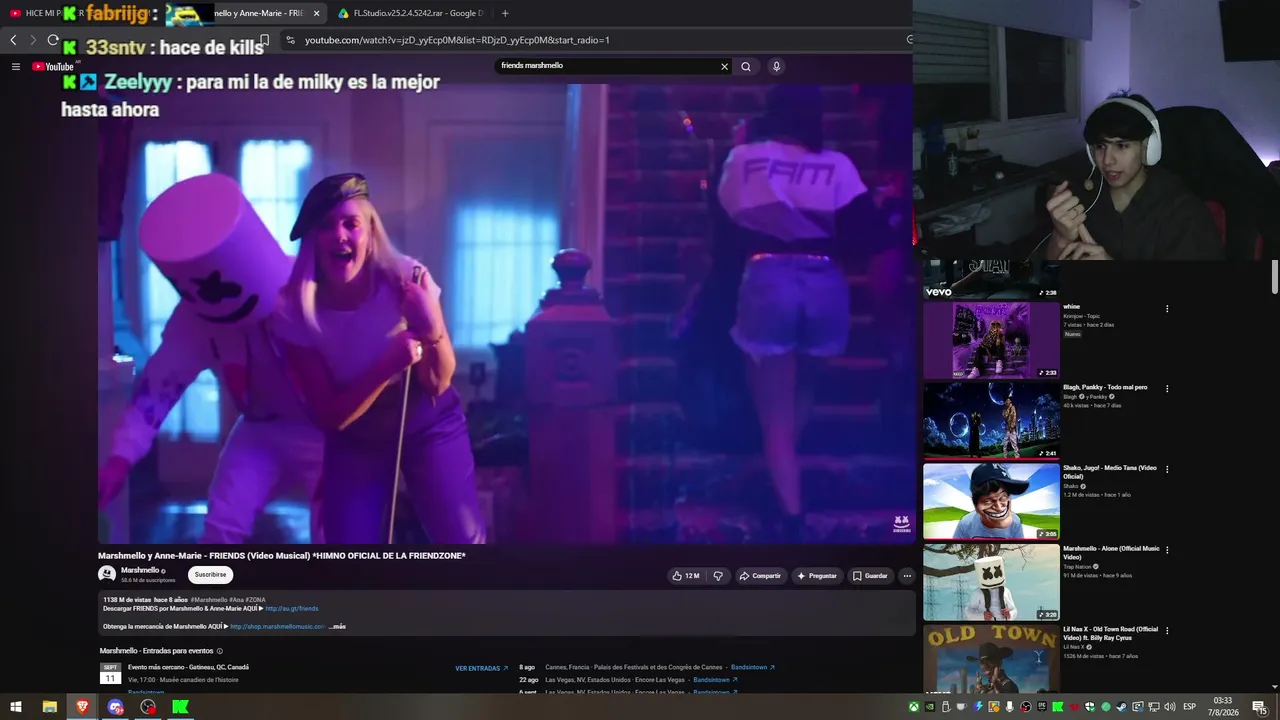Click the video player to pause playback
Viewport: 1280px width, 720px height.
(505, 313)
